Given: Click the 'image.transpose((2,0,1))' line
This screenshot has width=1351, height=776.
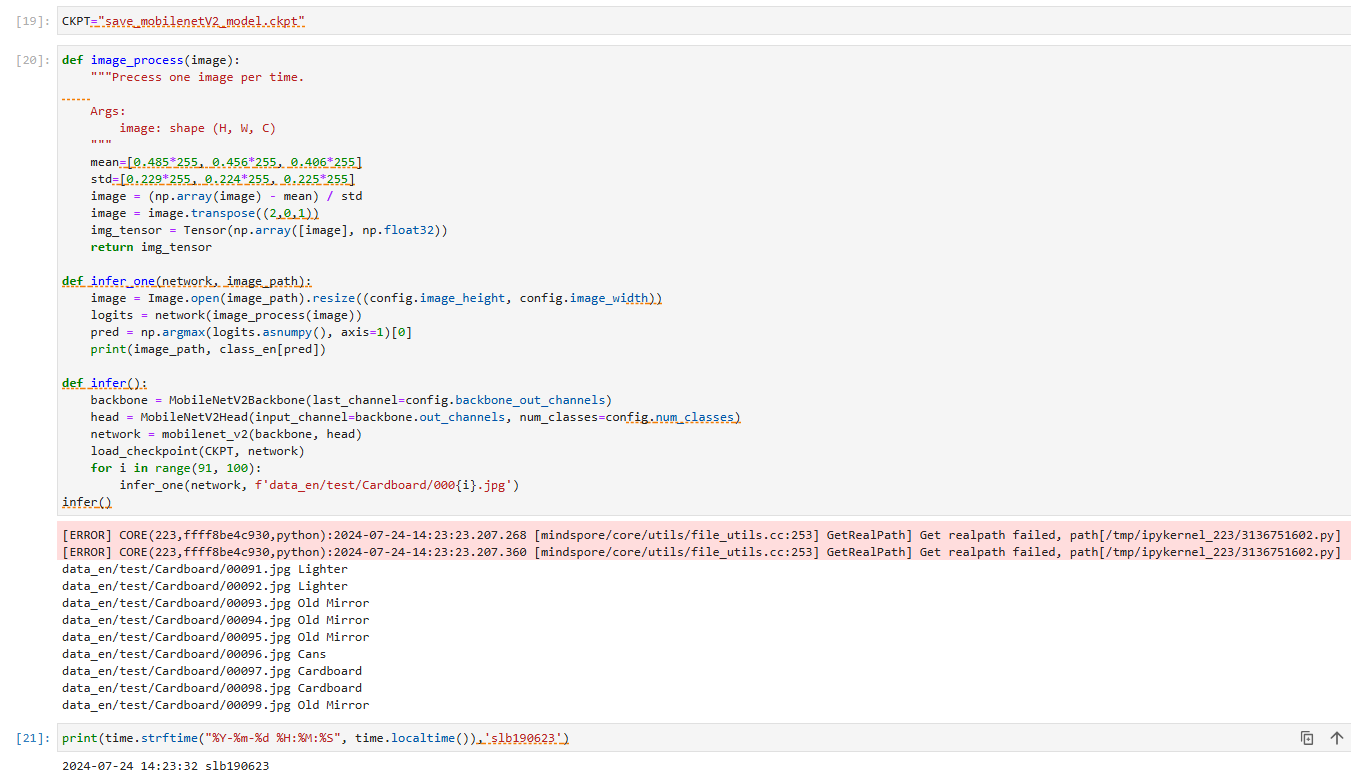Looking at the screenshot, I should (205, 213).
